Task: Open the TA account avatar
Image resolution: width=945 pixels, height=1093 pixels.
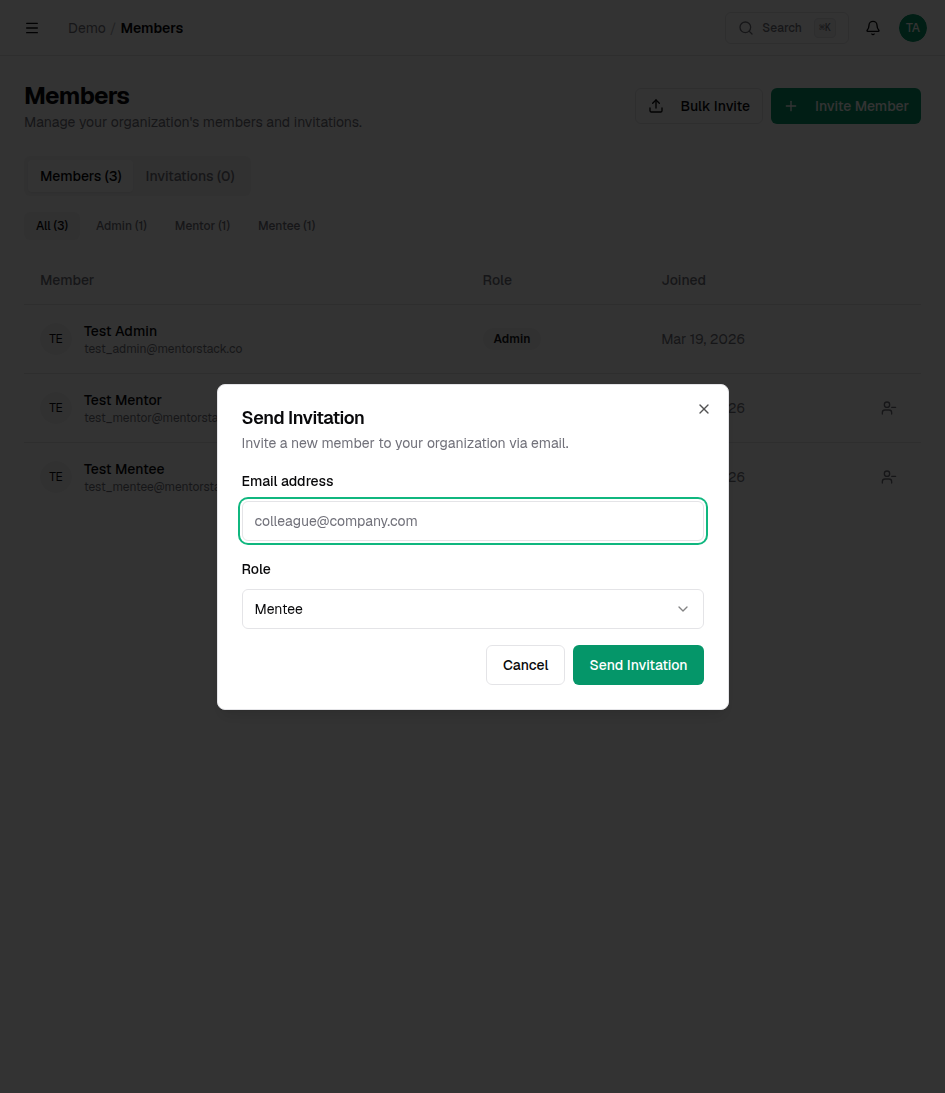Action: tap(912, 27)
